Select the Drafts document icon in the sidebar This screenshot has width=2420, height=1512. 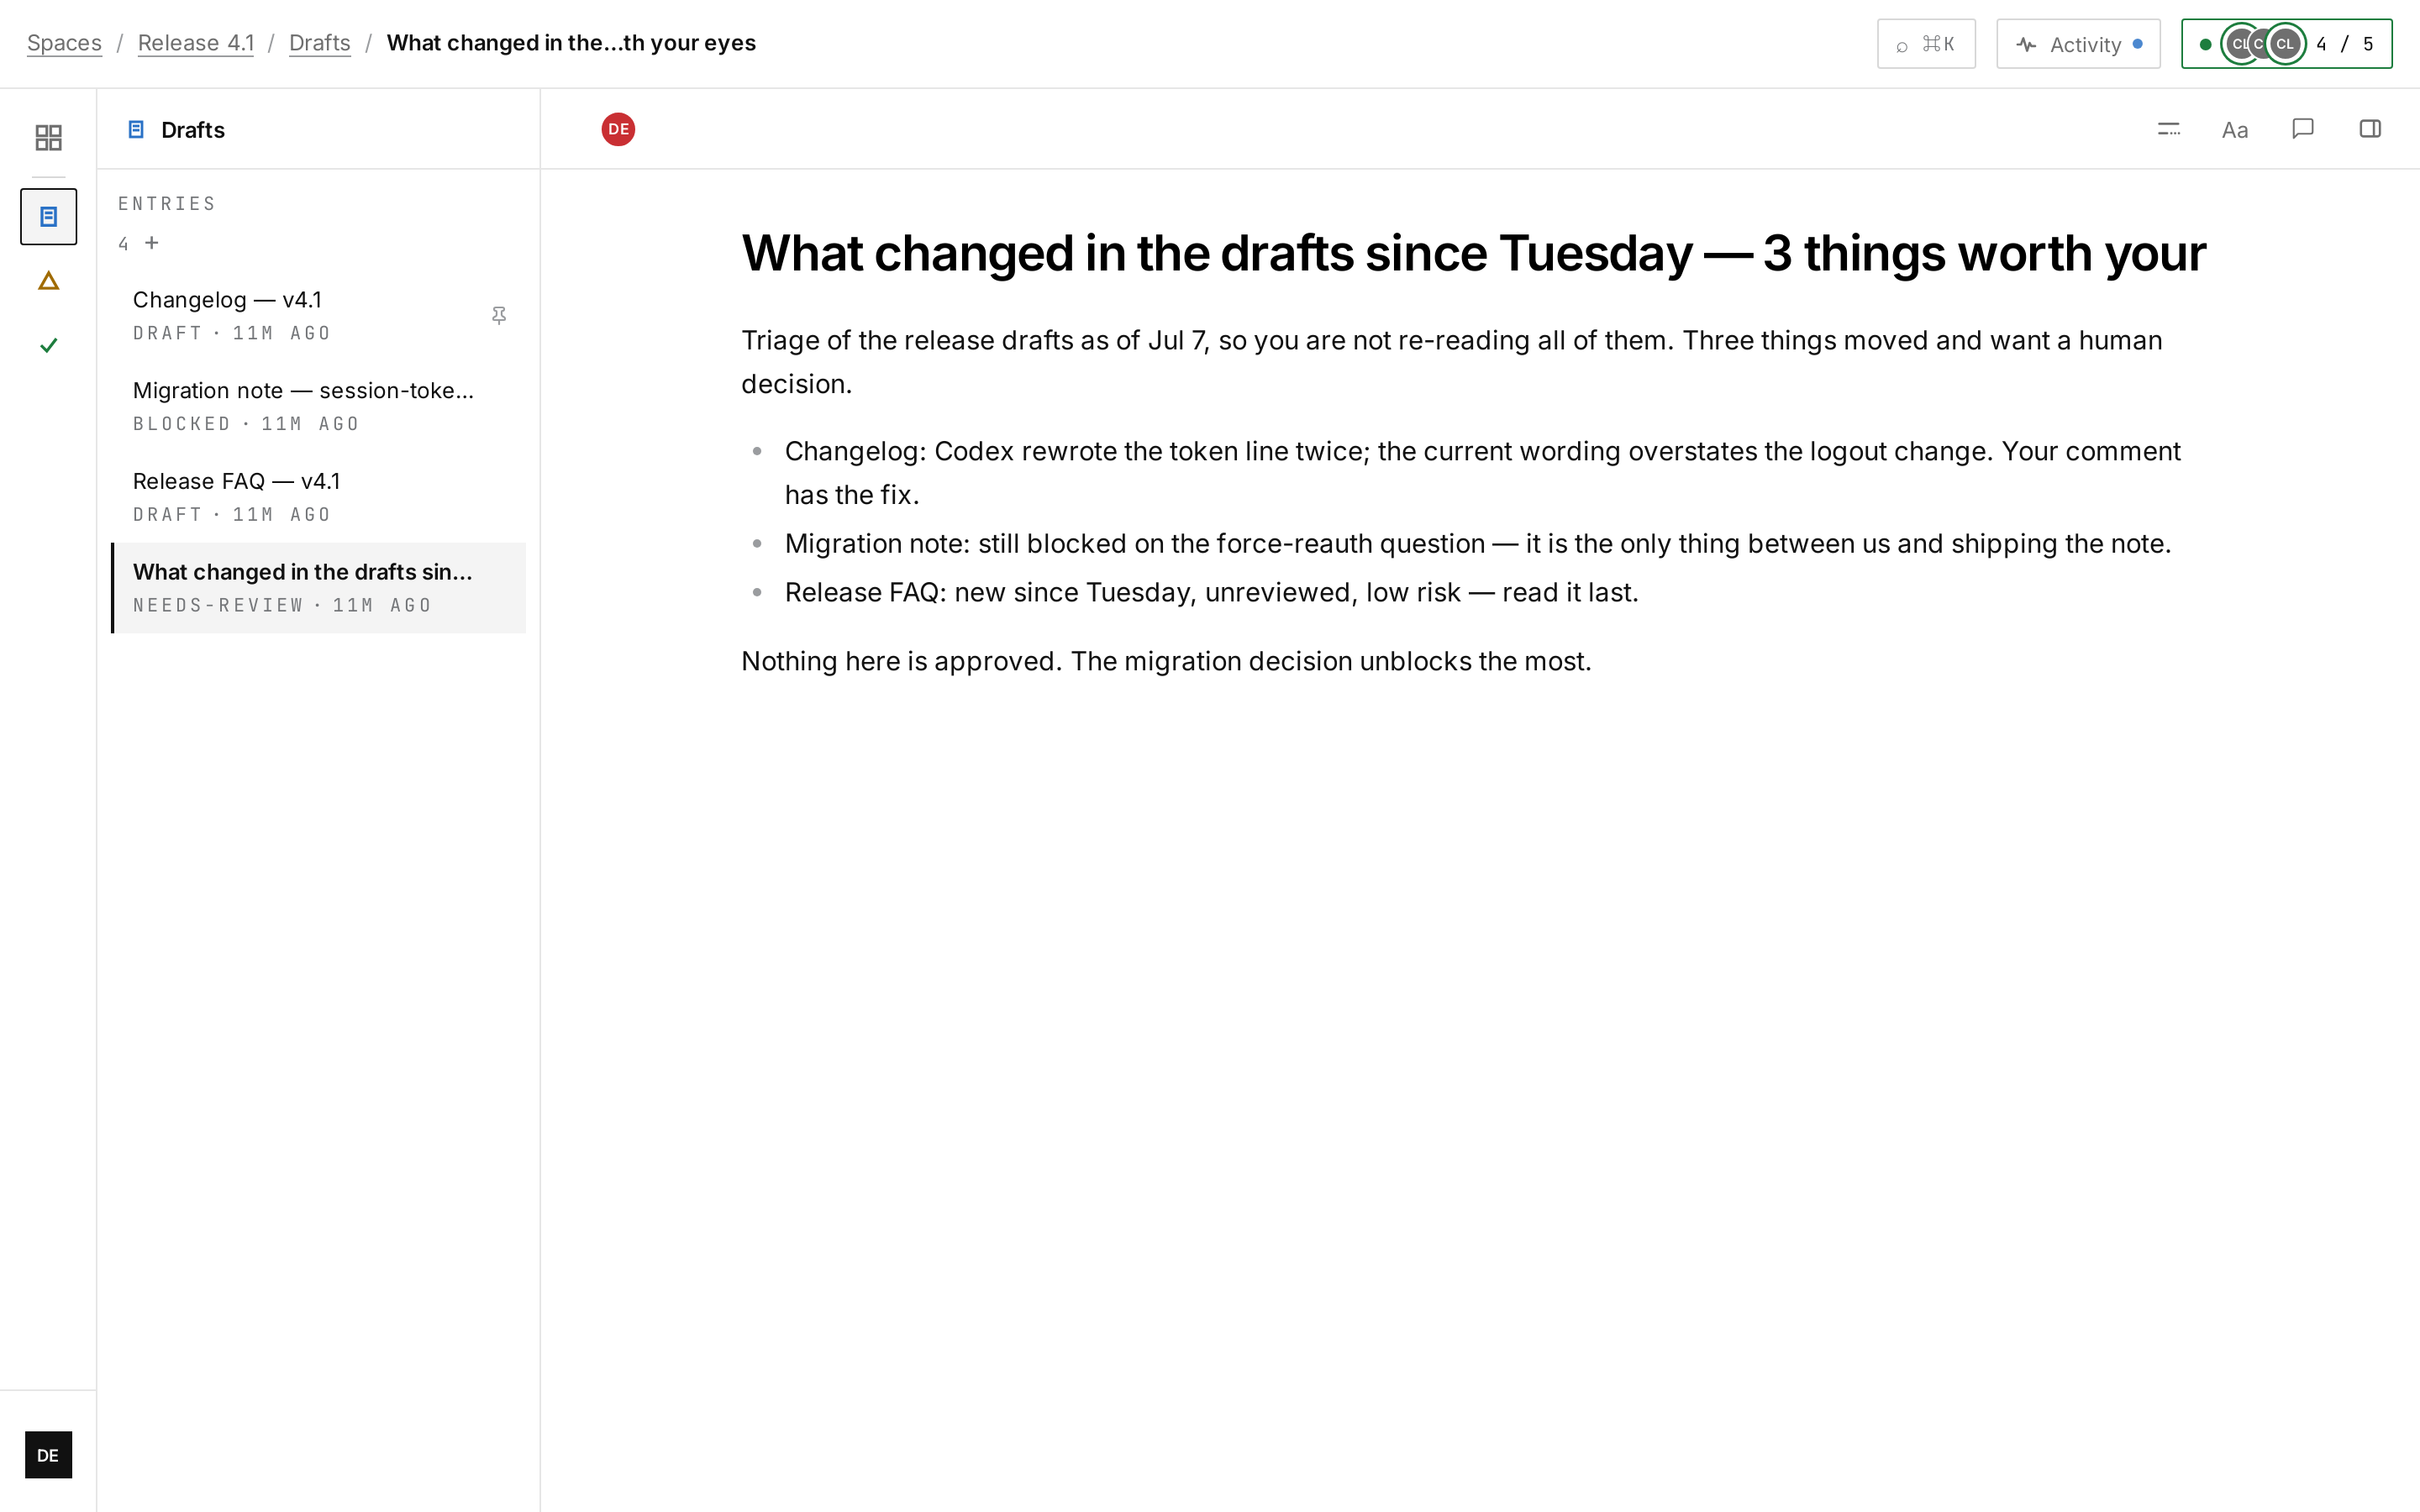click(48, 216)
